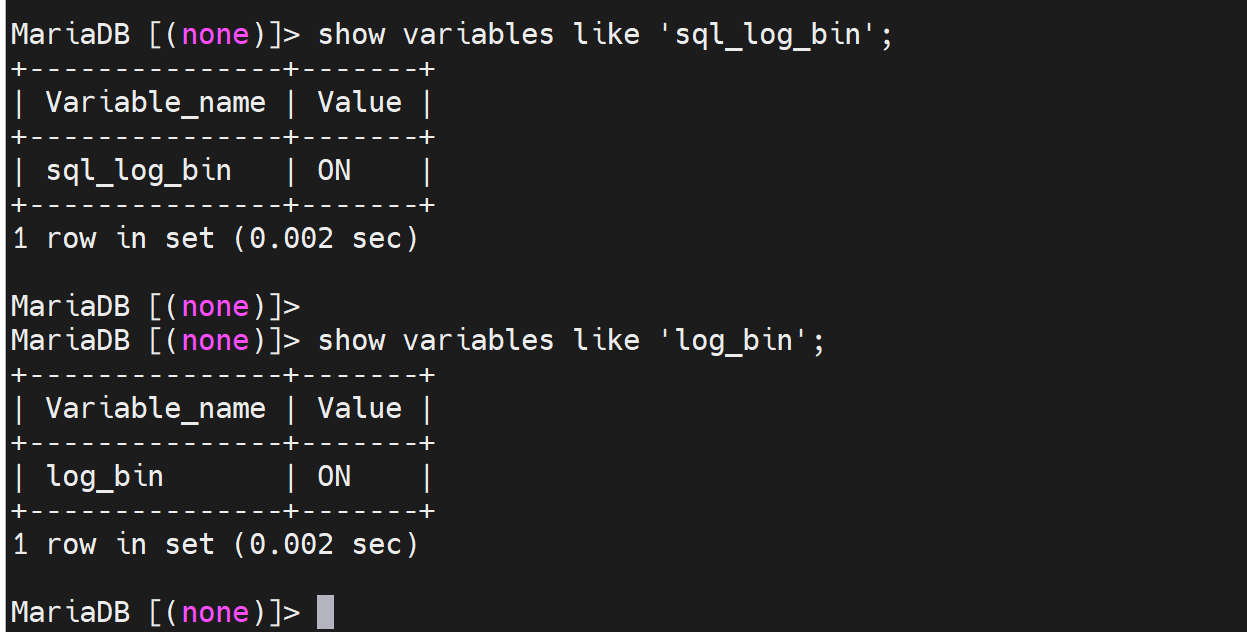
Task: Click the word 'show' in the second command
Action: click(x=351, y=341)
